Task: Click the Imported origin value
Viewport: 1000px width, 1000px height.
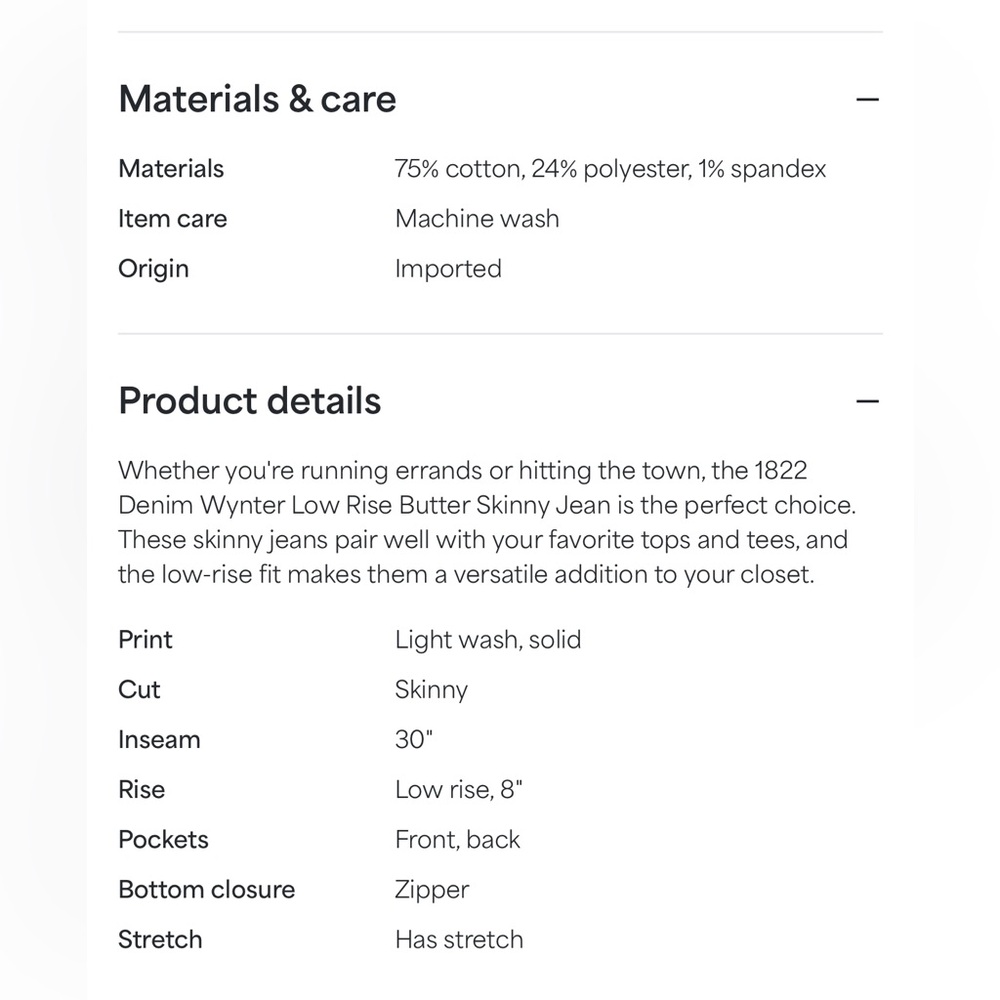Action: 448,269
